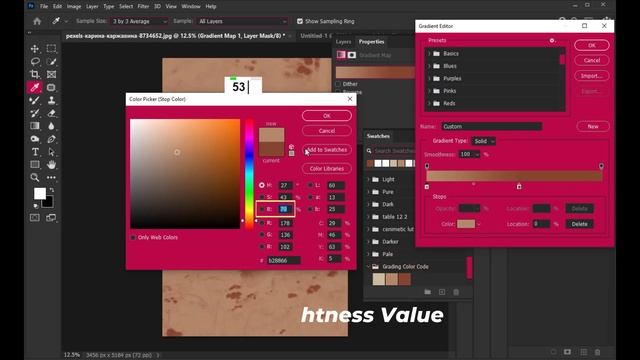Select the Eraser tool
The width and height of the screenshot is (640, 360).
pyautogui.click(x=51, y=113)
